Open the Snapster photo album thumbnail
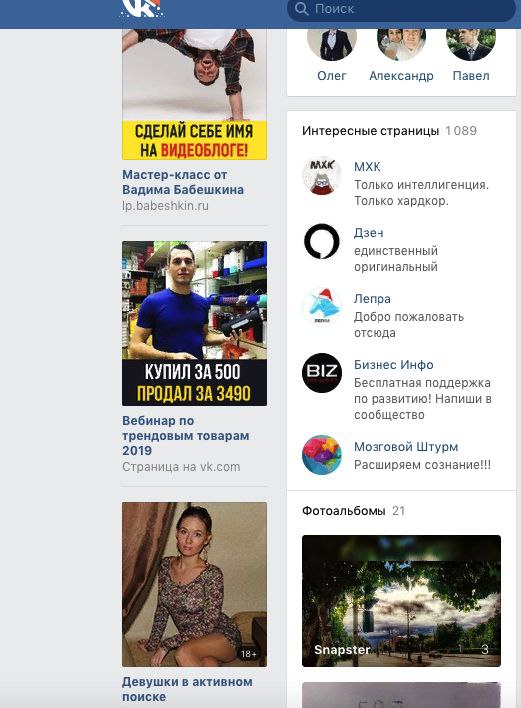Viewport: 521px width, 708px height. click(x=401, y=601)
